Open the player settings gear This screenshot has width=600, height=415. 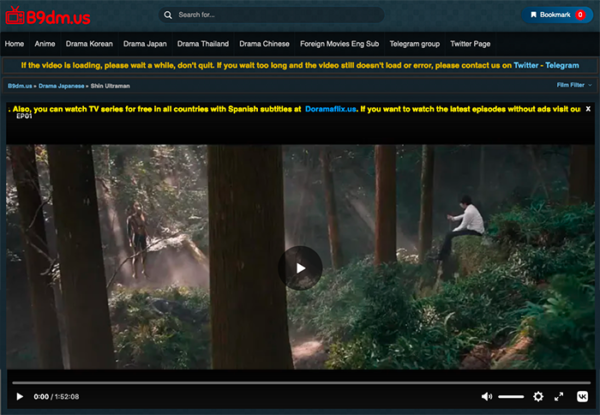point(538,397)
